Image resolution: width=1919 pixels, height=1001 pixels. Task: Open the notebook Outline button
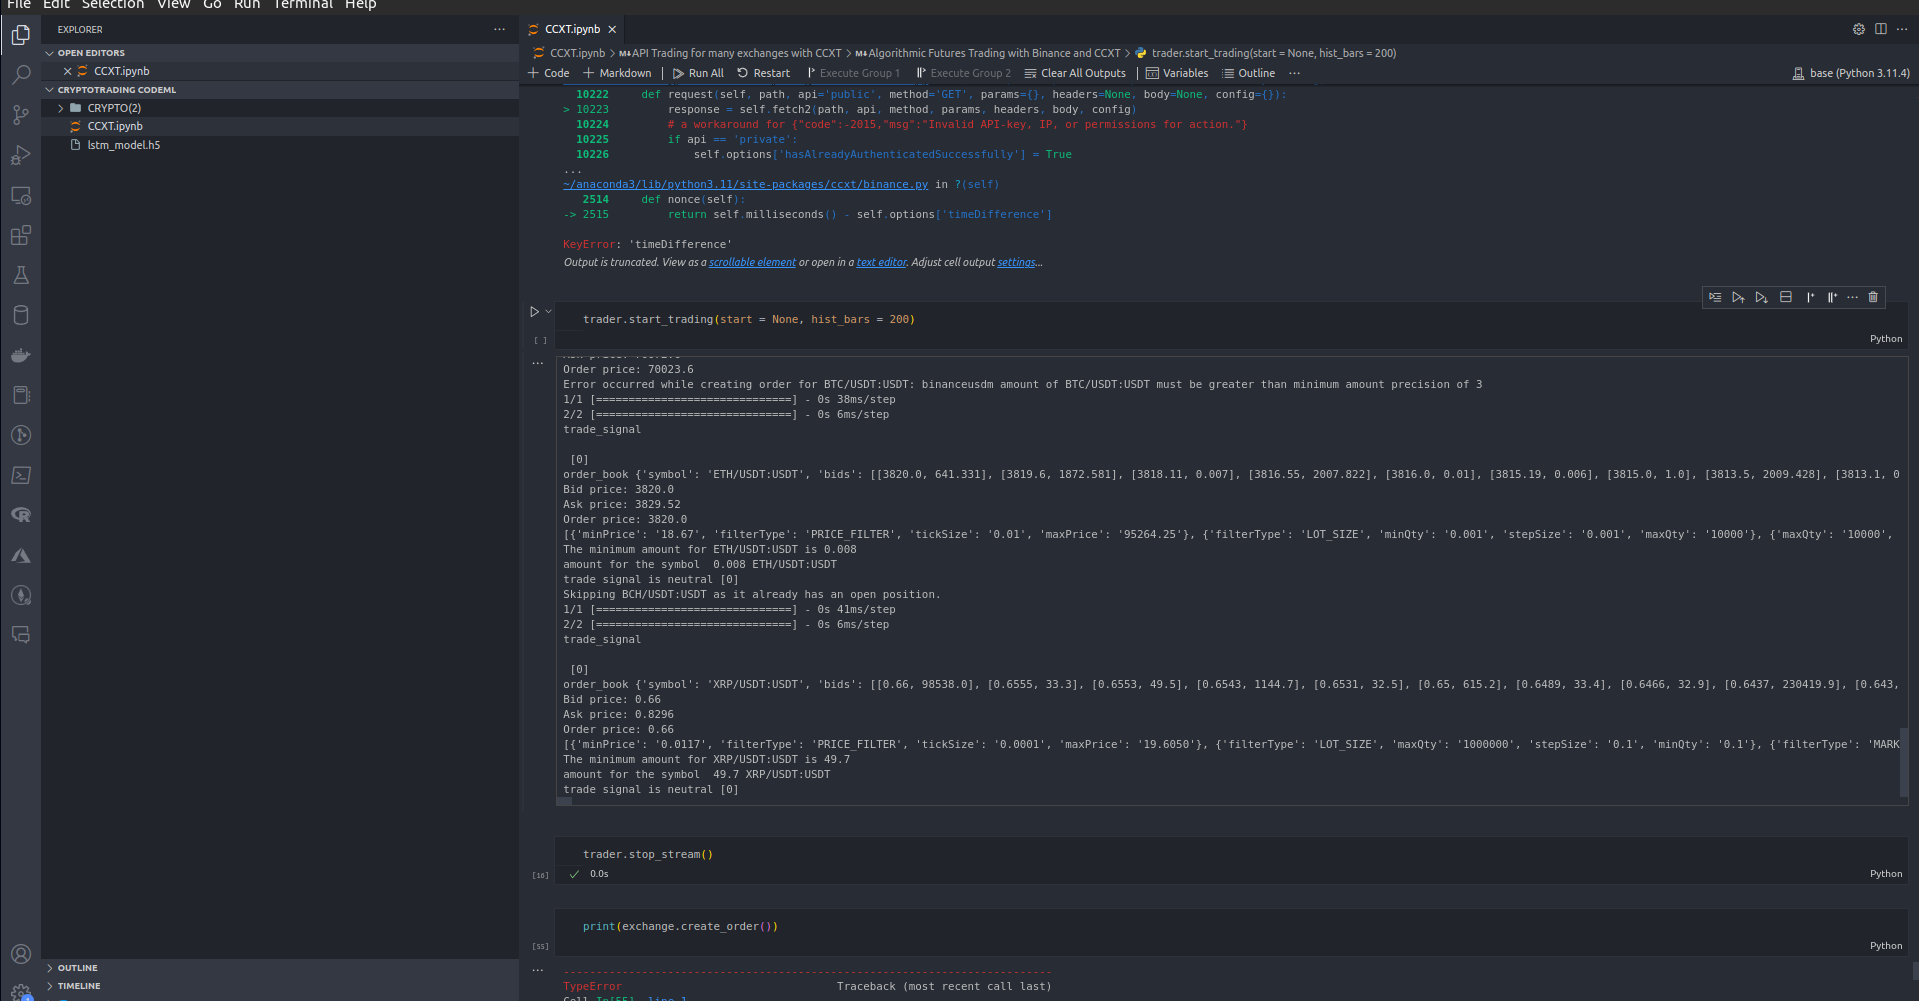(x=1248, y=73)
